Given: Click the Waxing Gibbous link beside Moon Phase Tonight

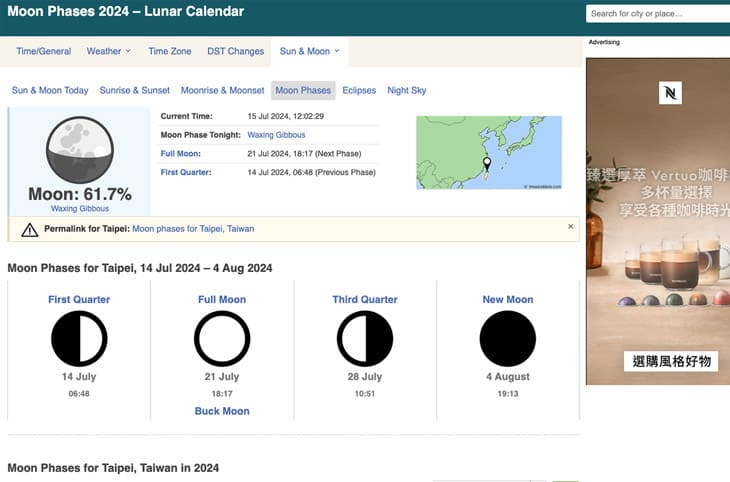Looking at the screenshot, I should (277, 135).
